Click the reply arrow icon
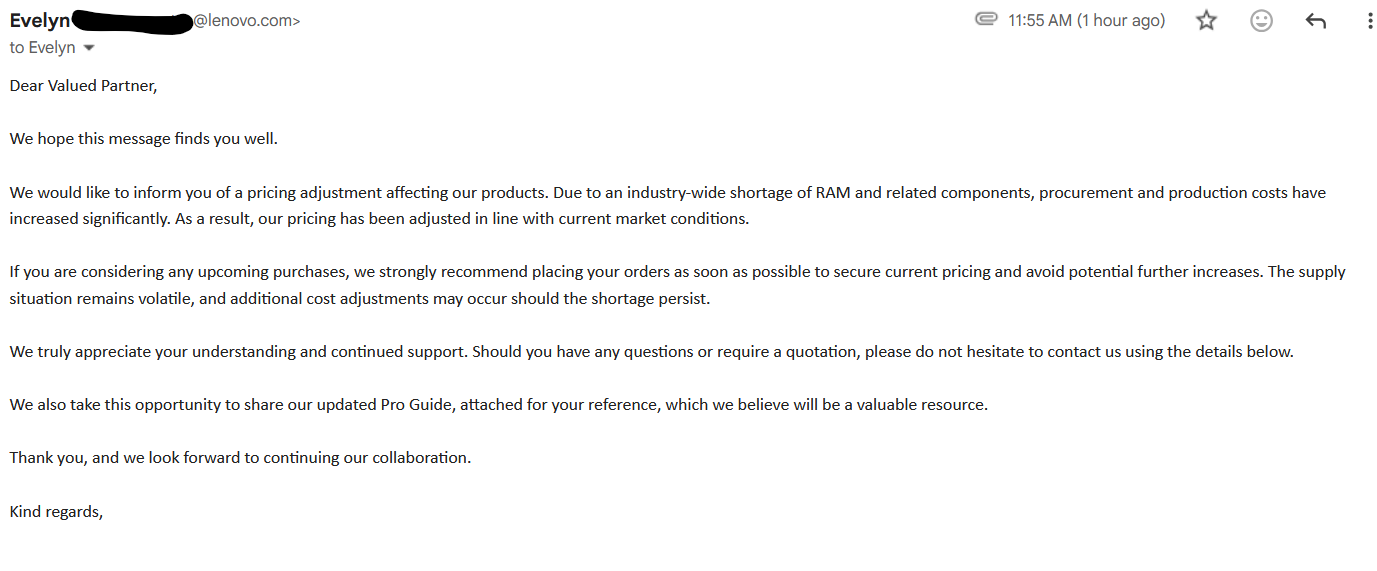 (1316, 21)
